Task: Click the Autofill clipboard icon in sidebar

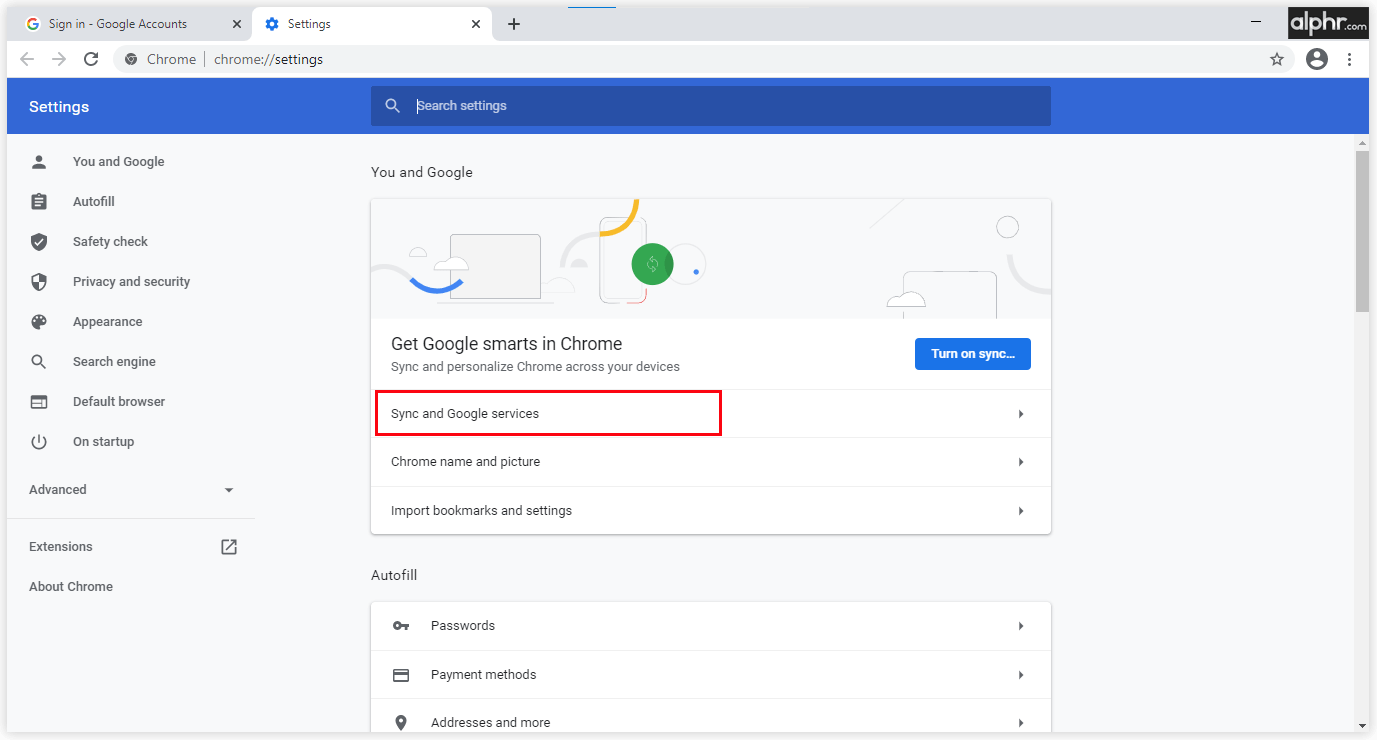Action: (x=38, y=201)
